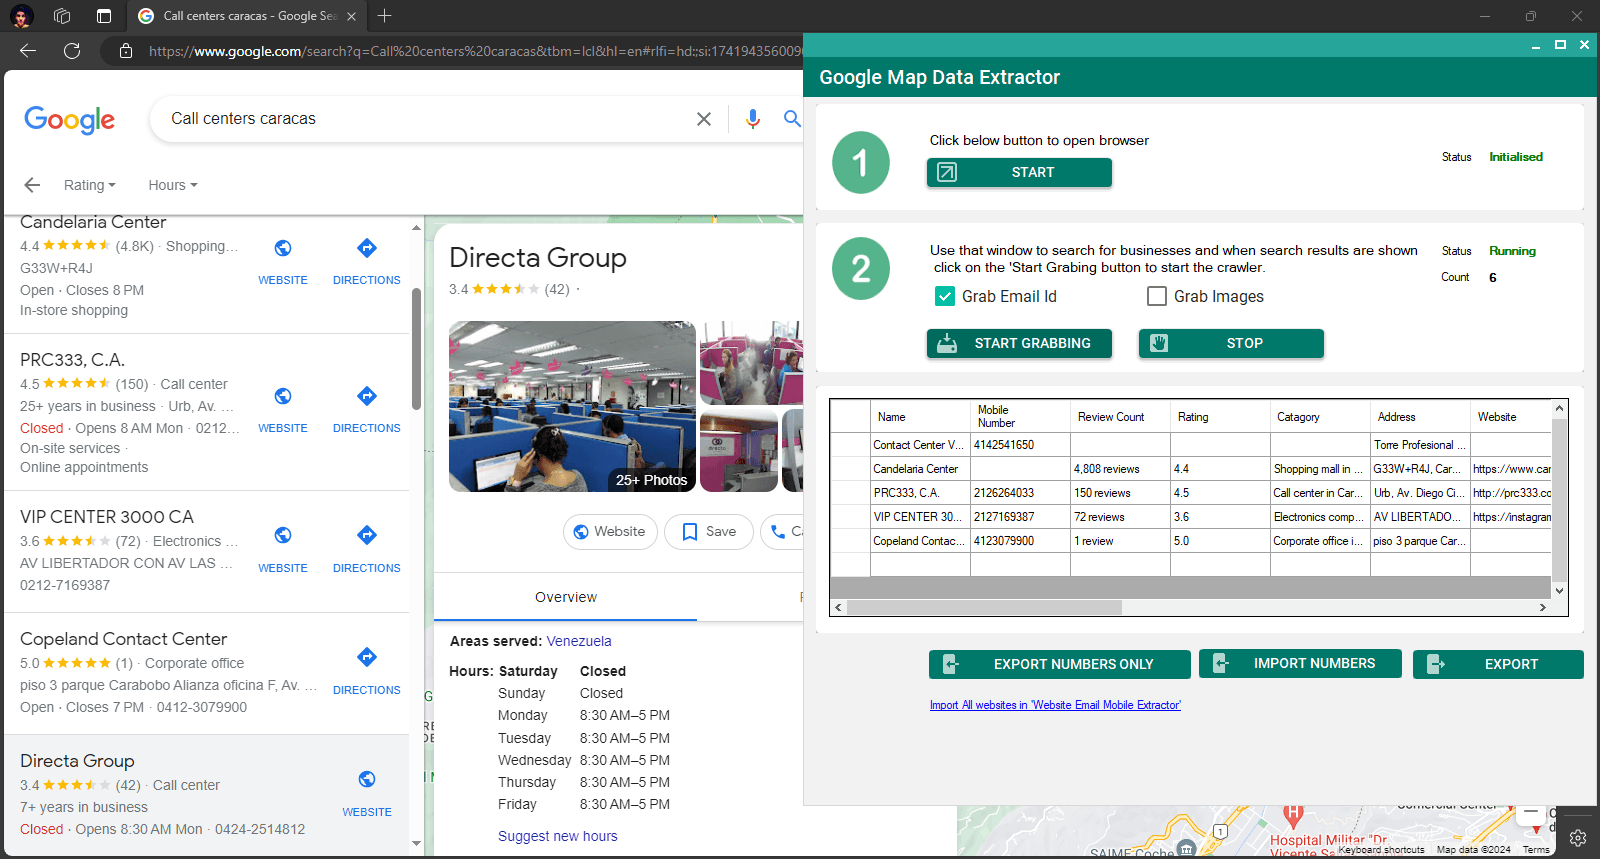Switch to the Call centers caracas browser tab
Screen dimensions: 1600x859
click(x=246, y=16)
